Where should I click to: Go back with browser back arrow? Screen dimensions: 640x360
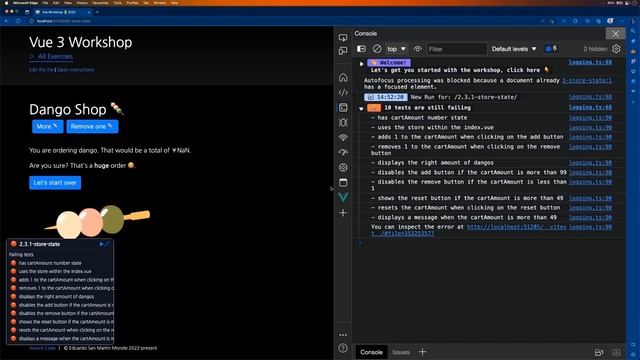pos(7,21)
